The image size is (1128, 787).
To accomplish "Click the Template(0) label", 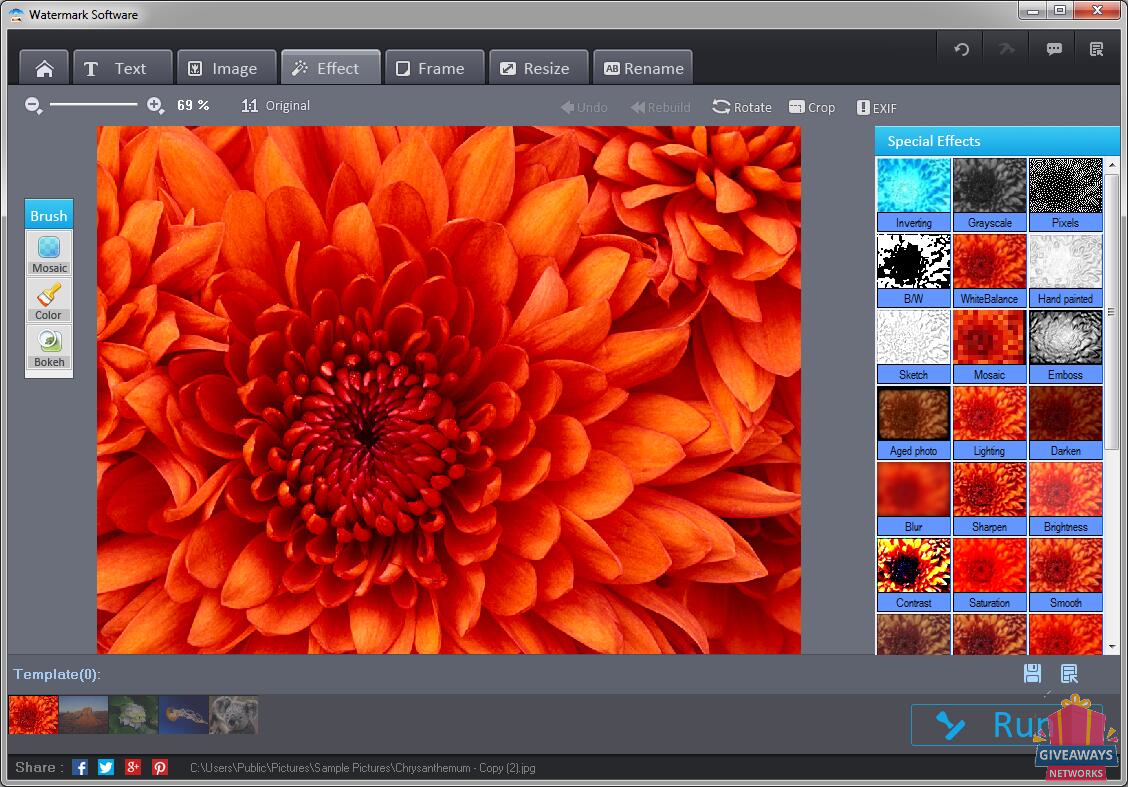I will click(x=57, y=674).
